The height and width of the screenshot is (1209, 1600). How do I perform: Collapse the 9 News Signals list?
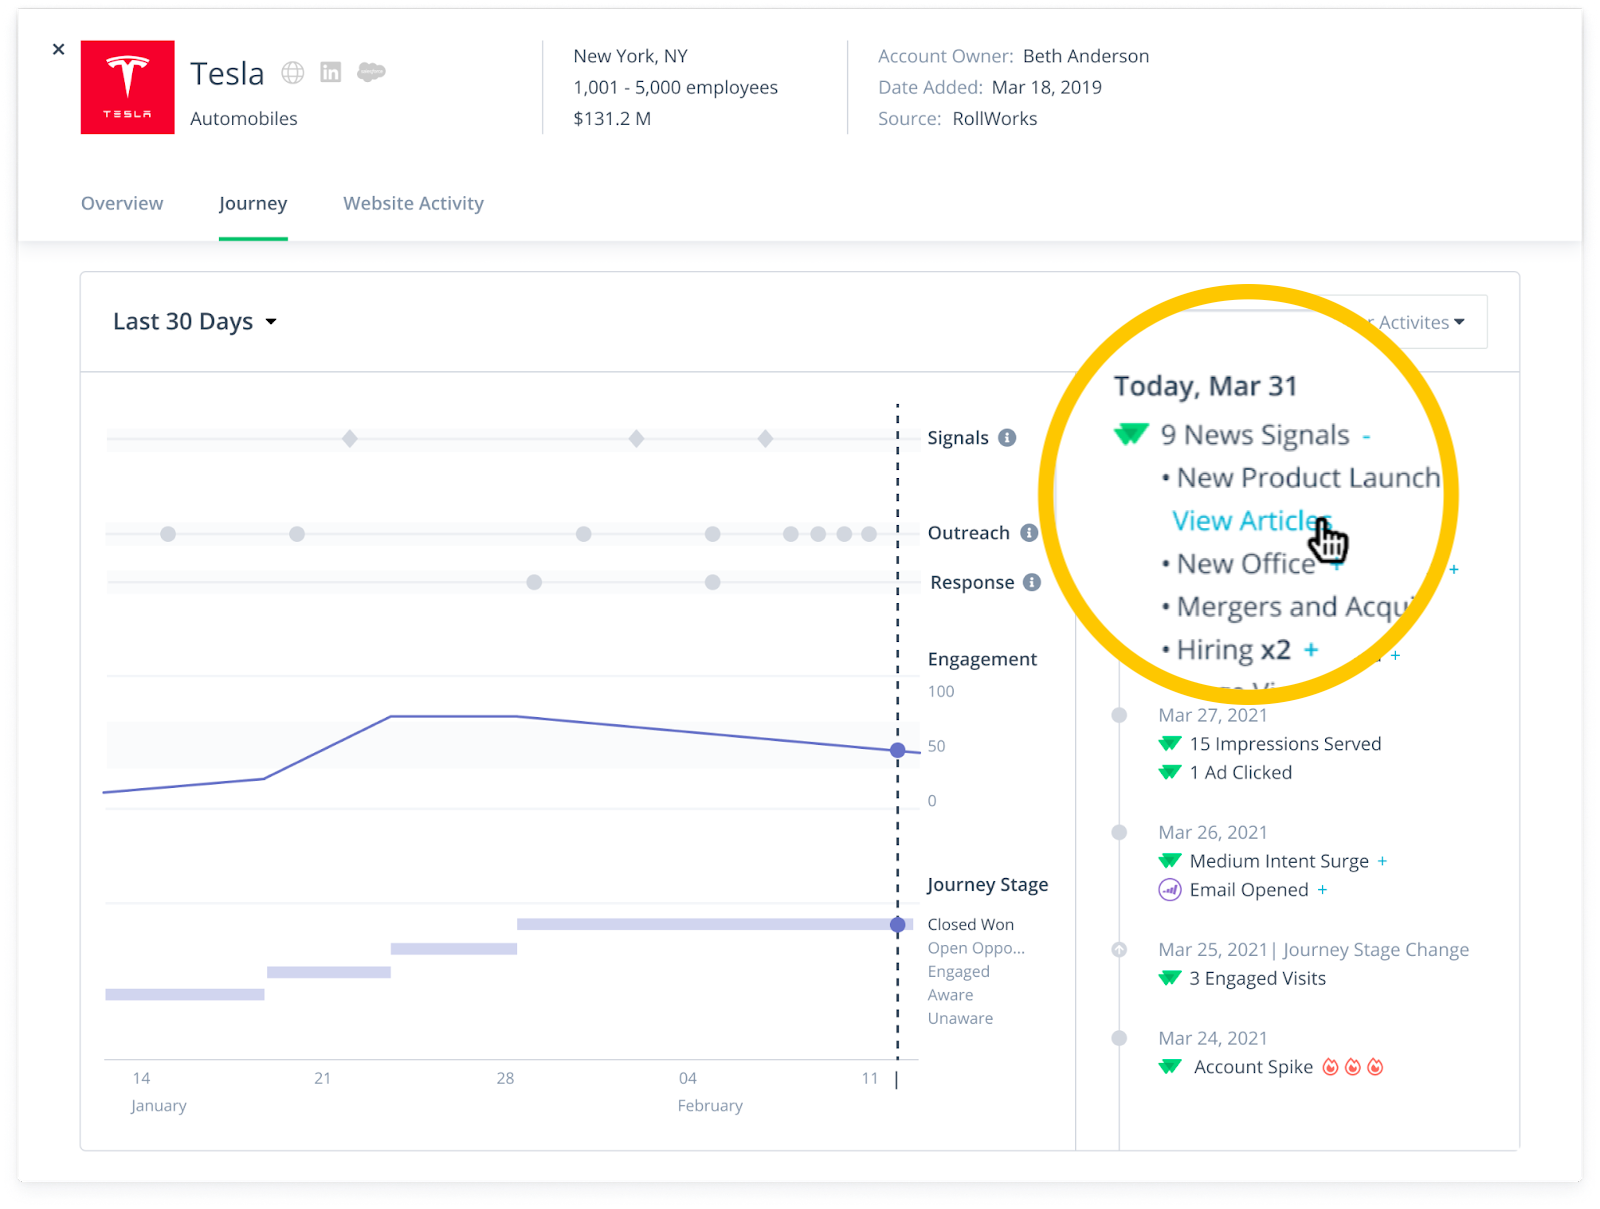(x=1366, y=437)
